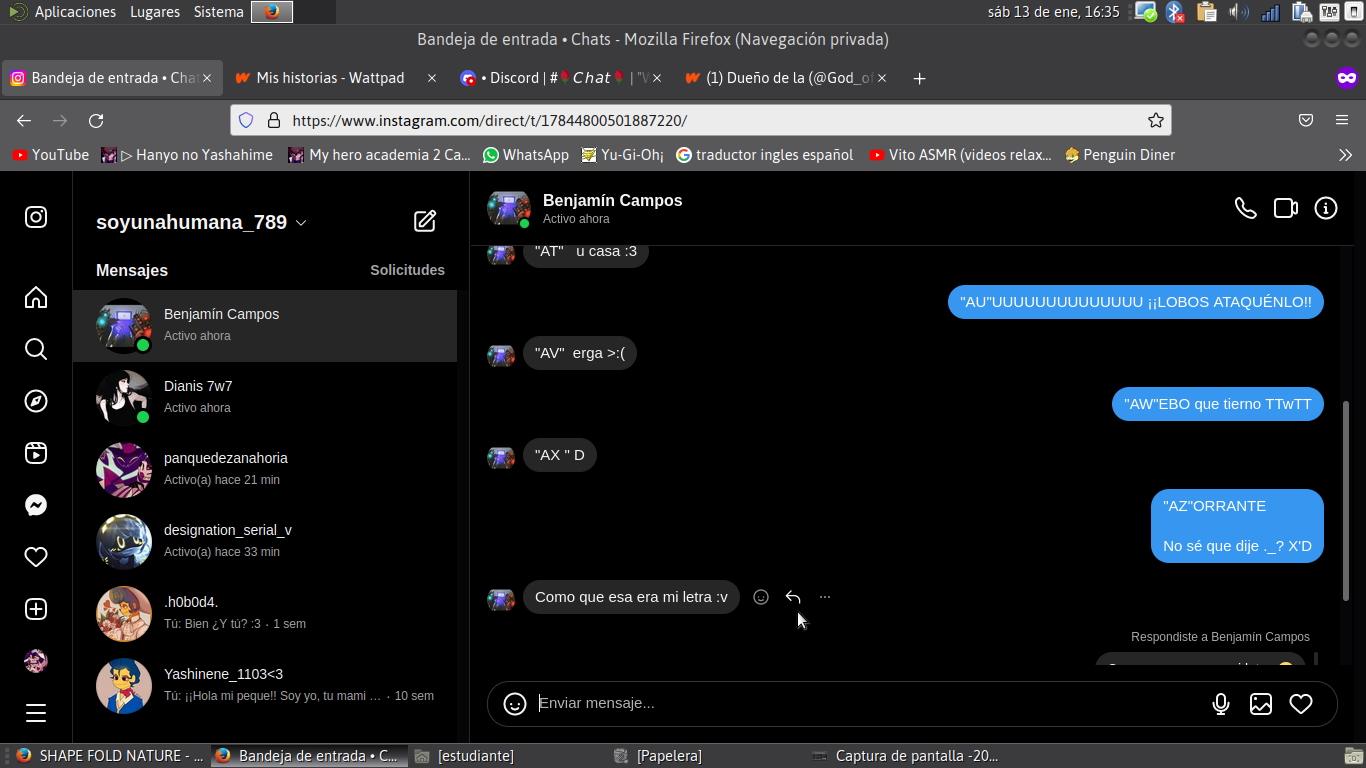The width and height of the screenshot is (1366, 768).
Task: Reload the page in Firefox
Action: pyautogui.click(x=96, y=121)
